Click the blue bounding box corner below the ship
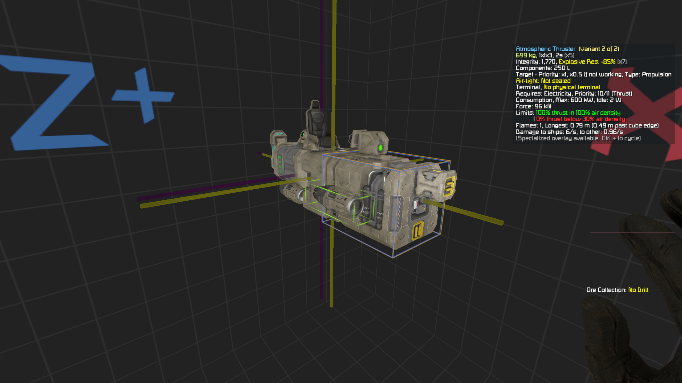This screenshot has height=383, width=682. tap(393, 256)
